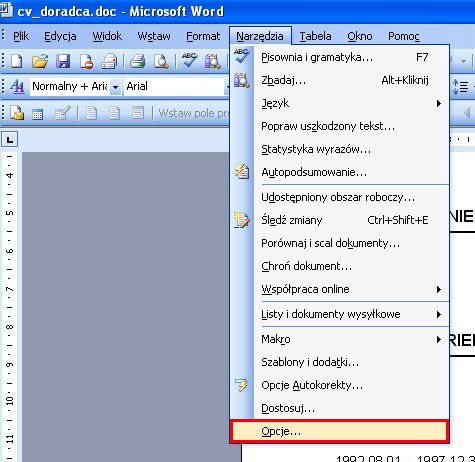The image size is (475, 462).
Task: Select Dostosuj from the menu
Action: pos(340,408)
